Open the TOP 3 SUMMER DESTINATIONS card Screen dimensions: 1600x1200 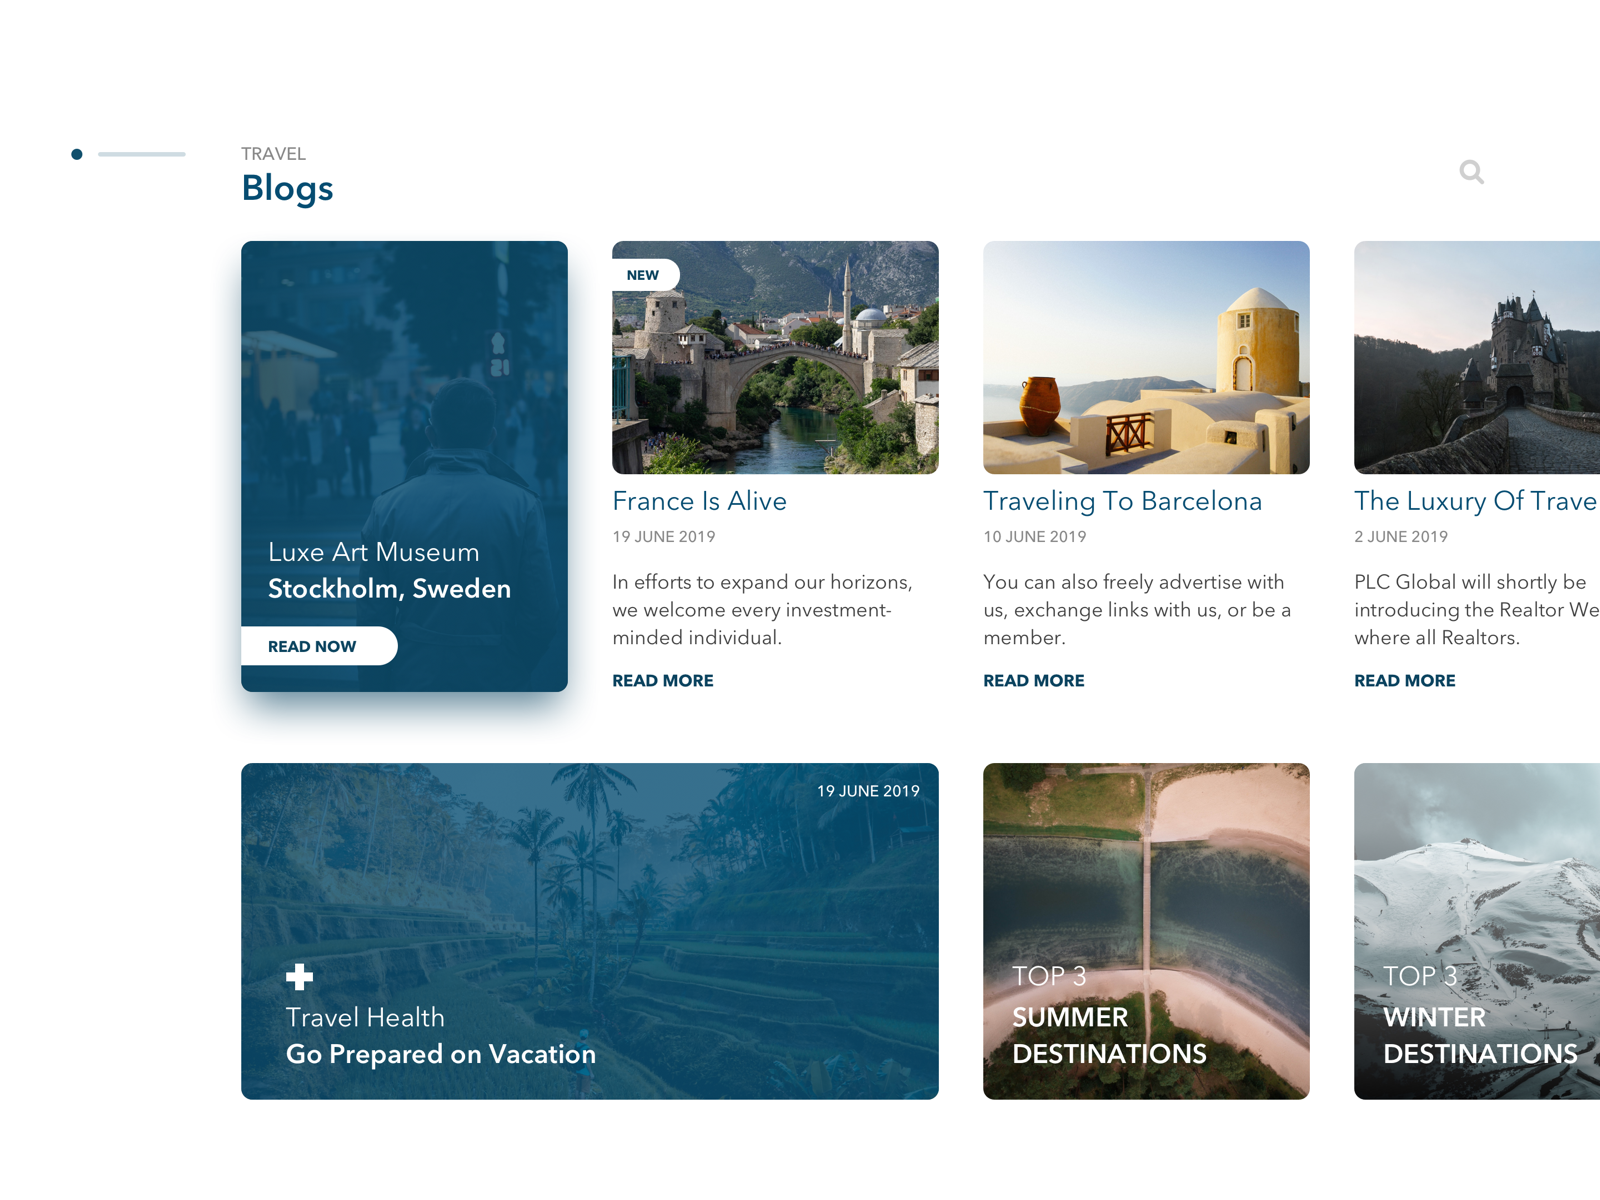[x=1146, y=930]
